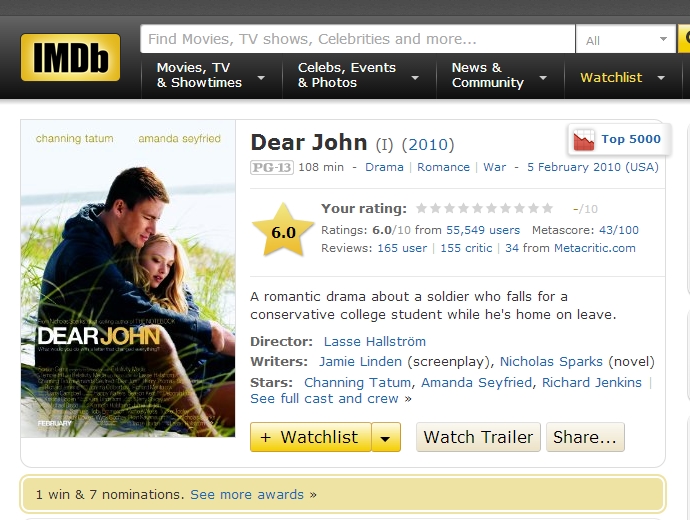This screenshot has height=520, width=690.
Task: Open writer Jamie Linden's page
Action: (360, 362)
